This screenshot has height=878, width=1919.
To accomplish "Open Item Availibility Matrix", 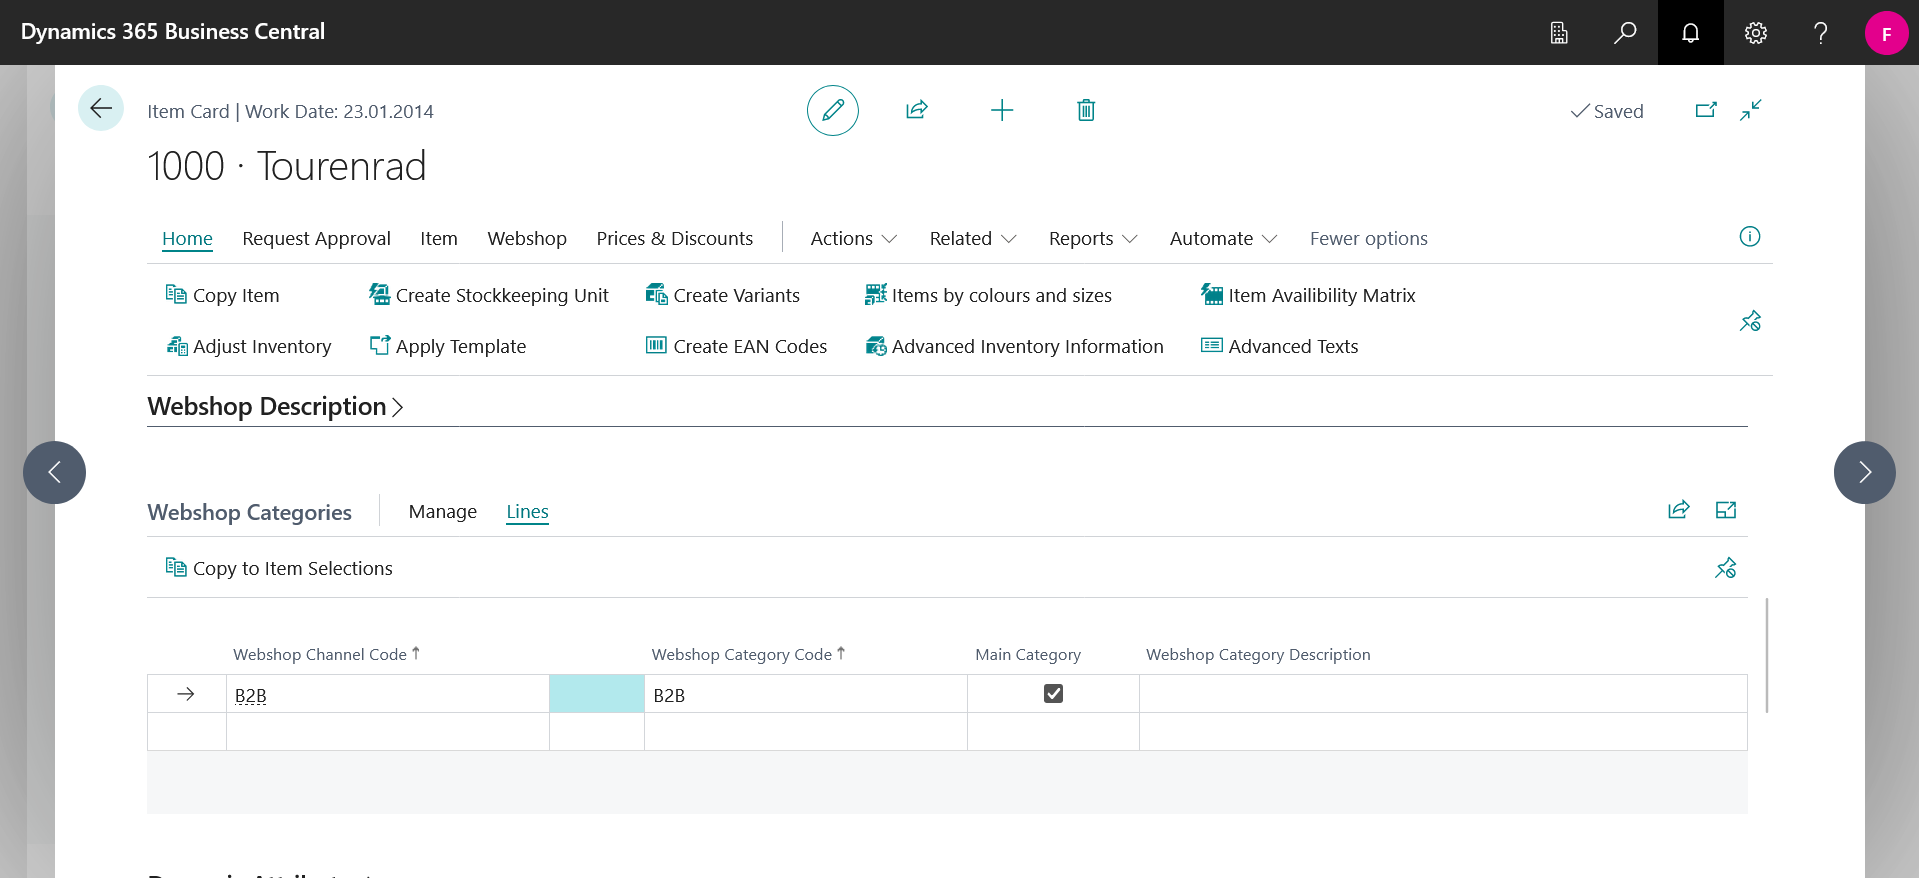I will click(1308, 295).
